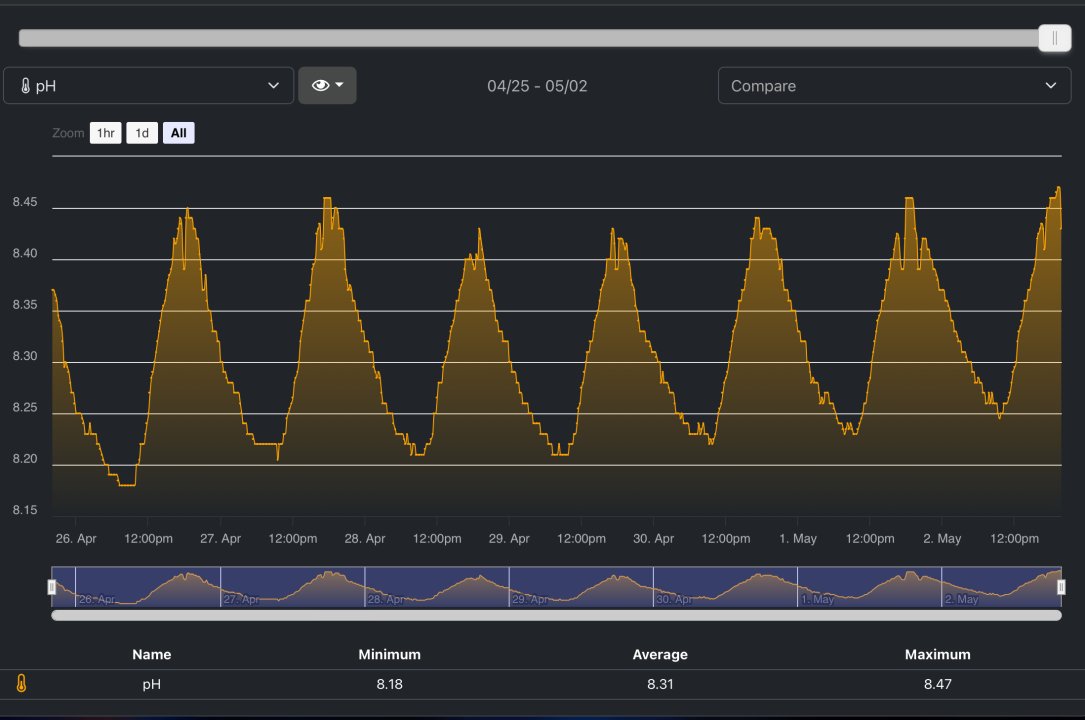This screenshot has height=720, width=1085.
Task: Open the caret menu beside the eye icon
Action: tap(340, 86)
